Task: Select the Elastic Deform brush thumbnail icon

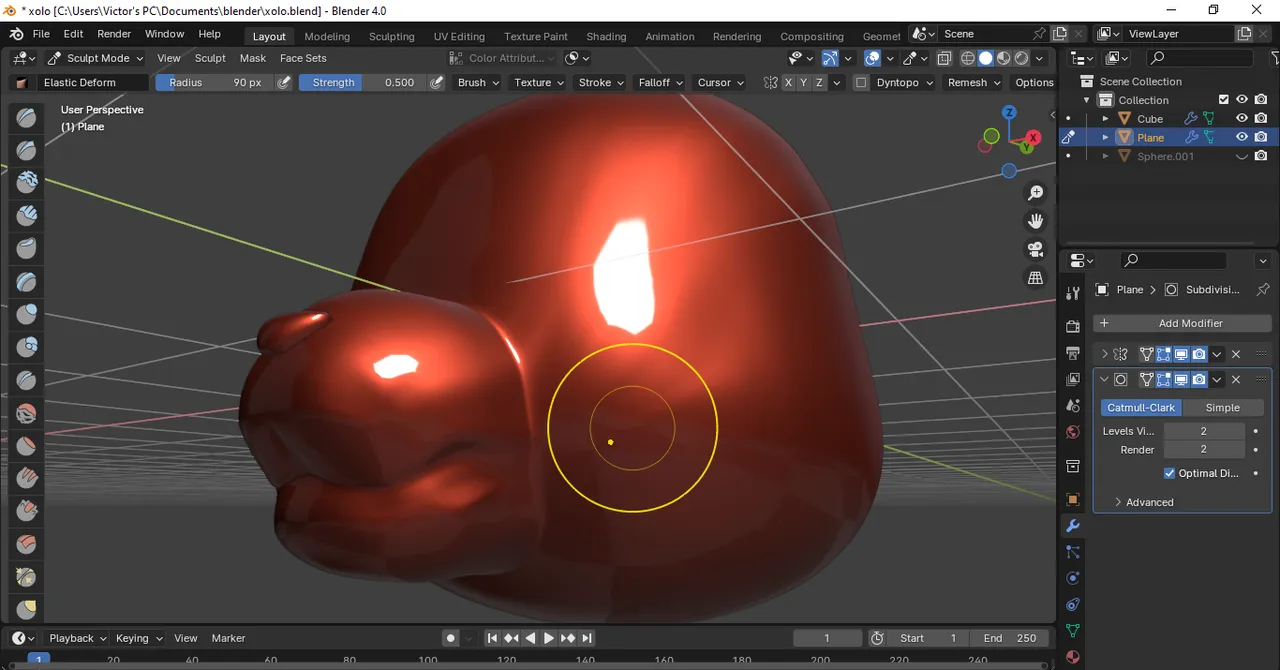Action: (x=22, y=83)
